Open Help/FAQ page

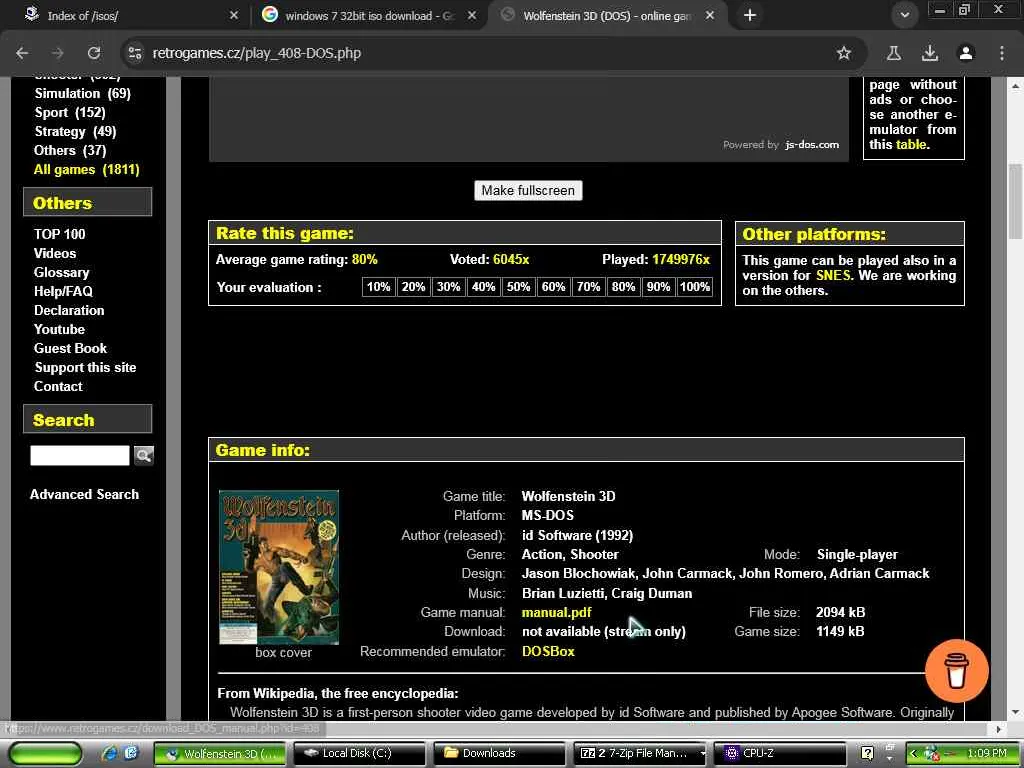click(x=63, y=291)
